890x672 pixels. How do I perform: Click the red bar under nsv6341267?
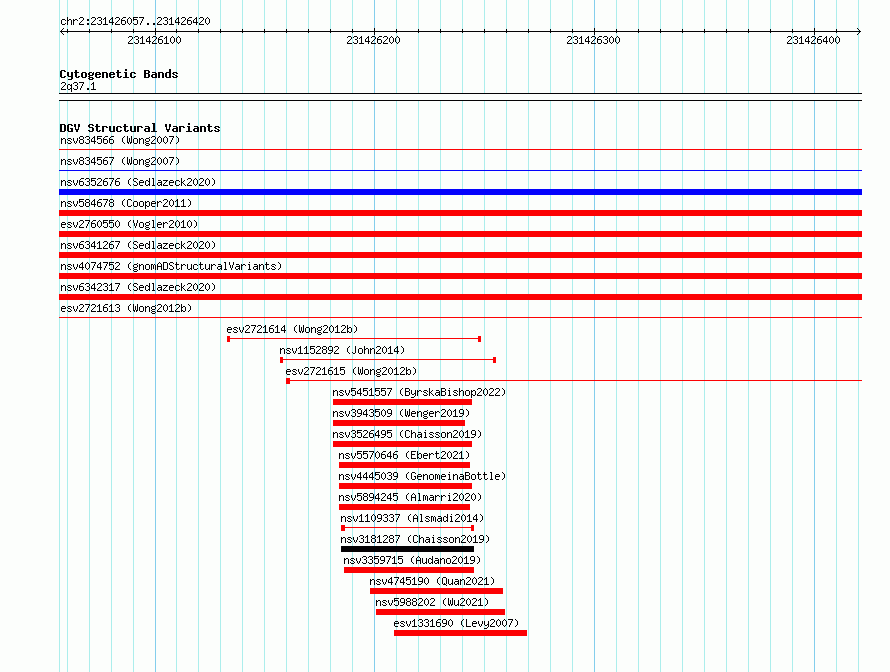460,255
